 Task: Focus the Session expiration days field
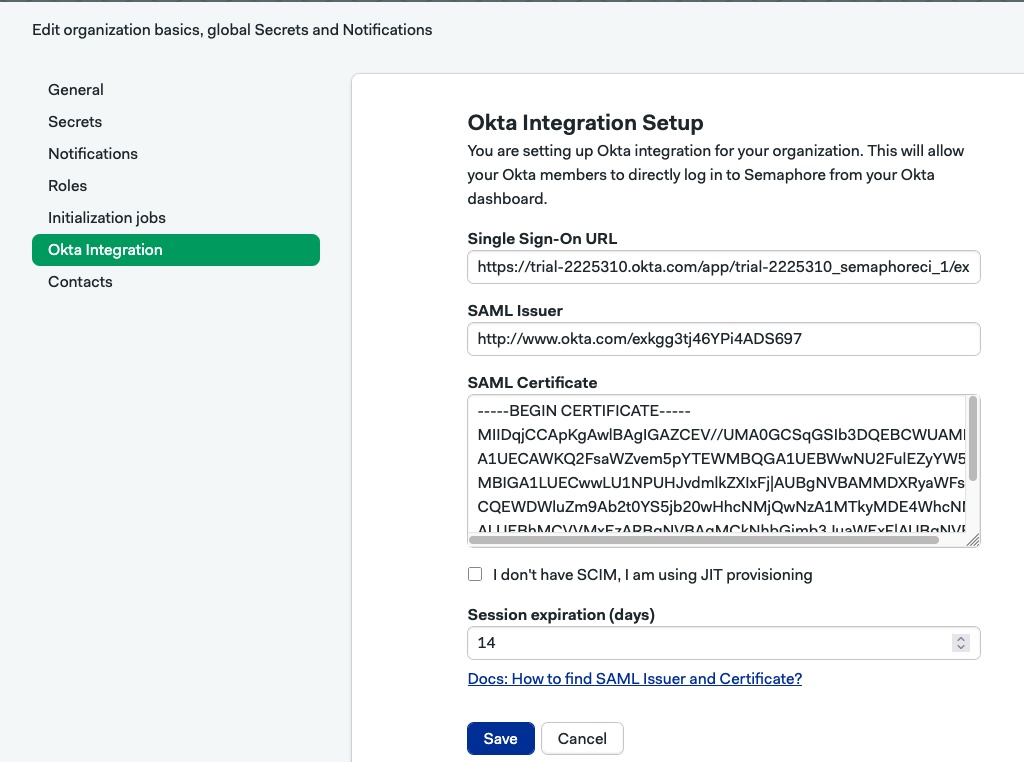pos(700,642)
